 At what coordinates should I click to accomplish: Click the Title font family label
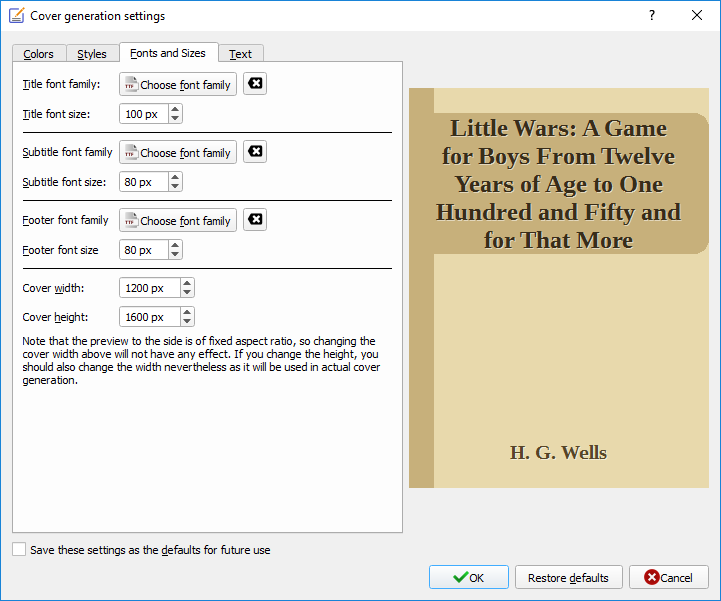click(61, 84)
